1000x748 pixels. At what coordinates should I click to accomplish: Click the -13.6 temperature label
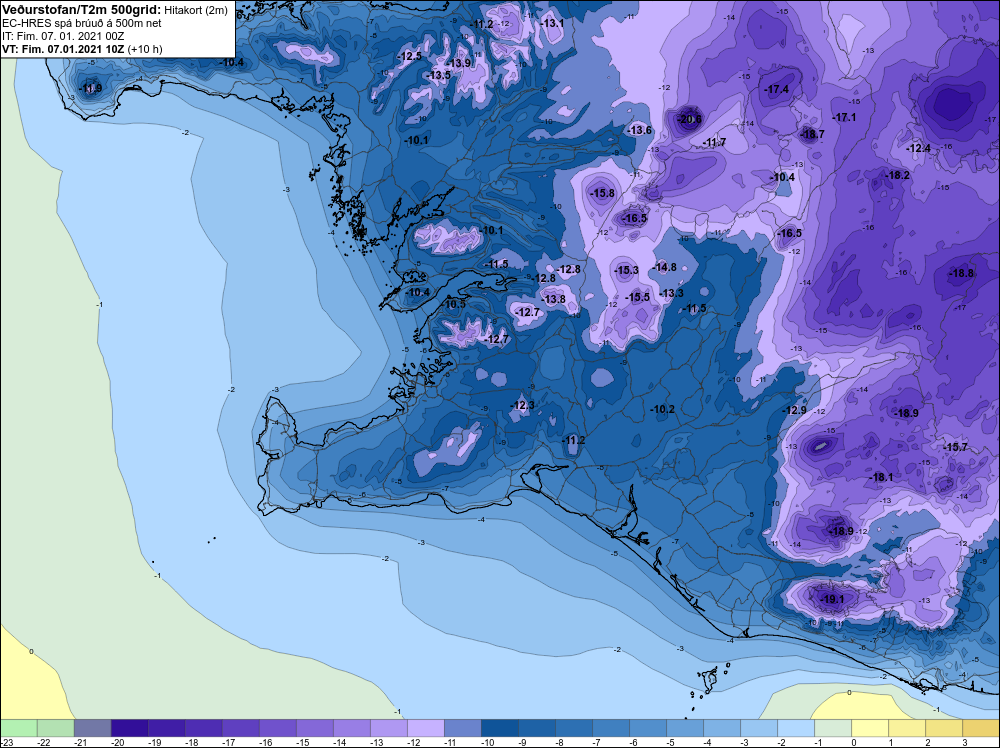(640, 130)
